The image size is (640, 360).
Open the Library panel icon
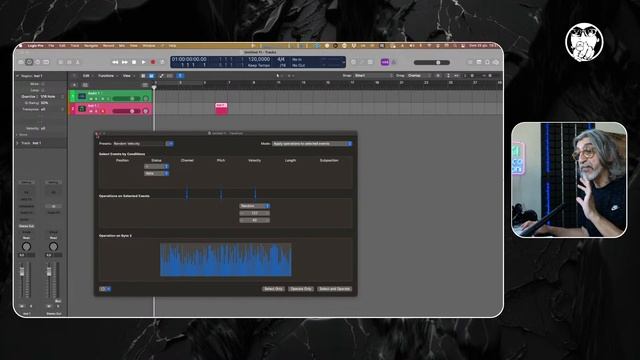tap(21, 62)
